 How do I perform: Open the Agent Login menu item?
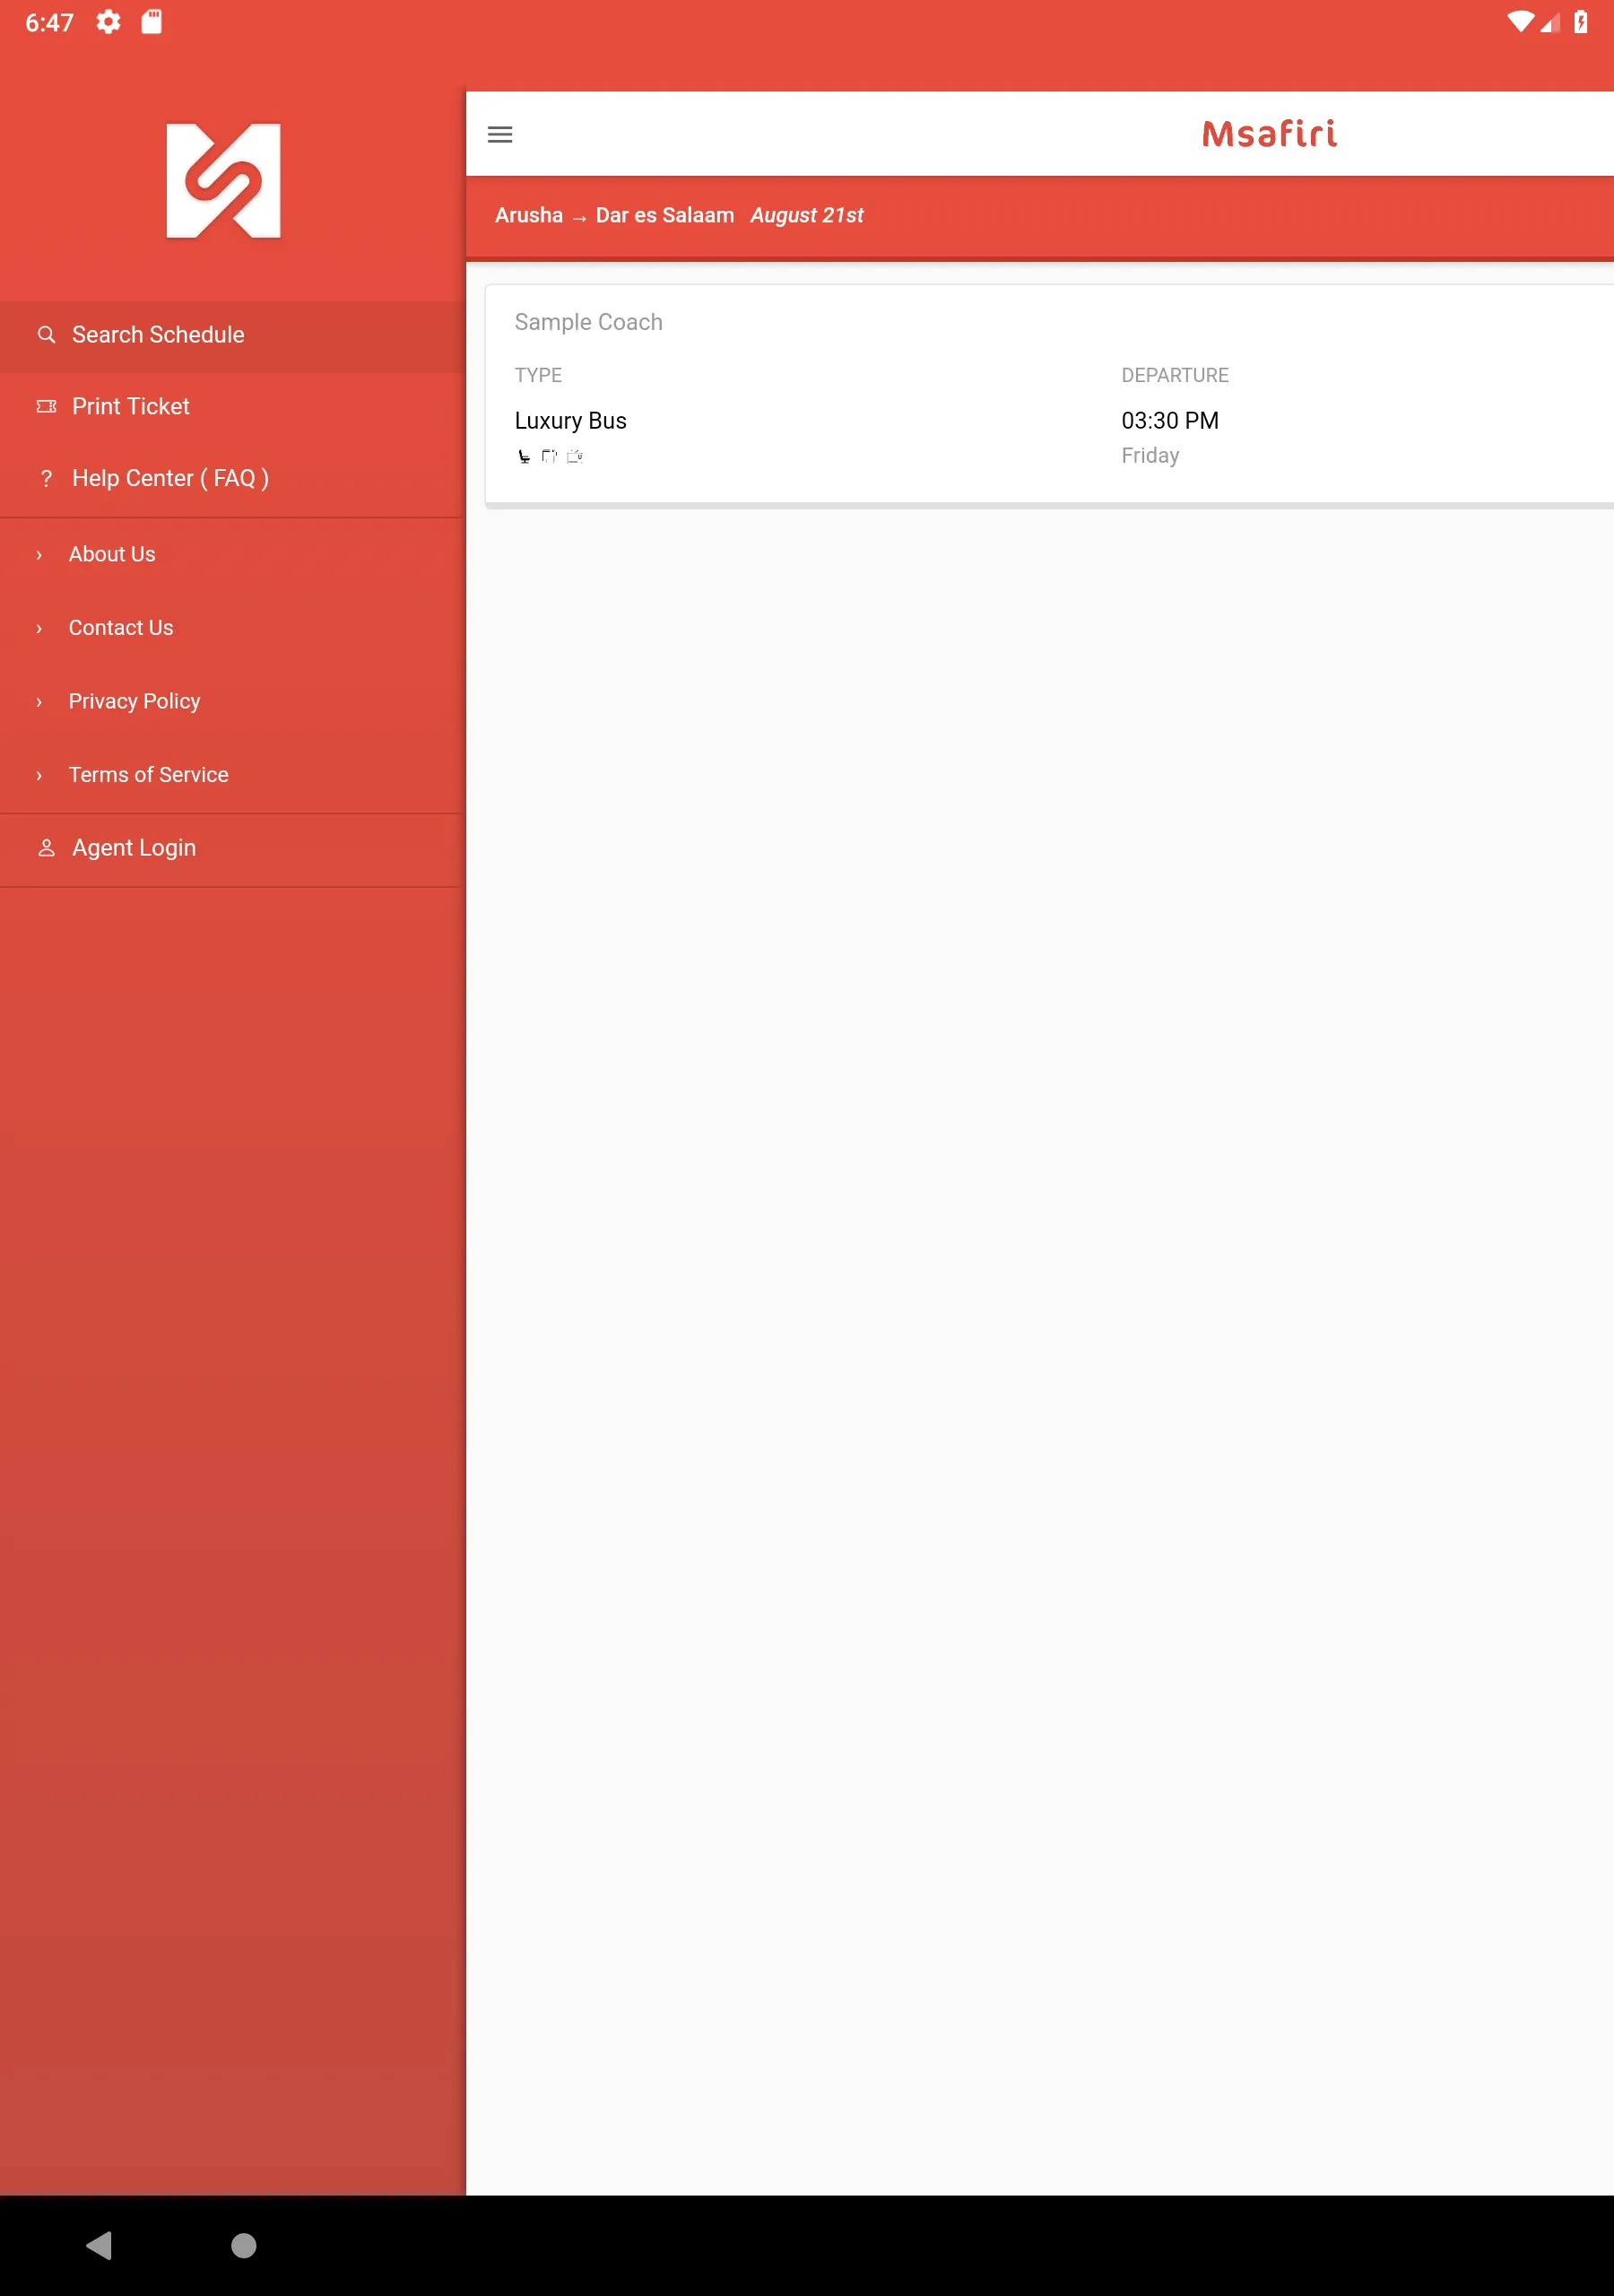pos(232,848)
